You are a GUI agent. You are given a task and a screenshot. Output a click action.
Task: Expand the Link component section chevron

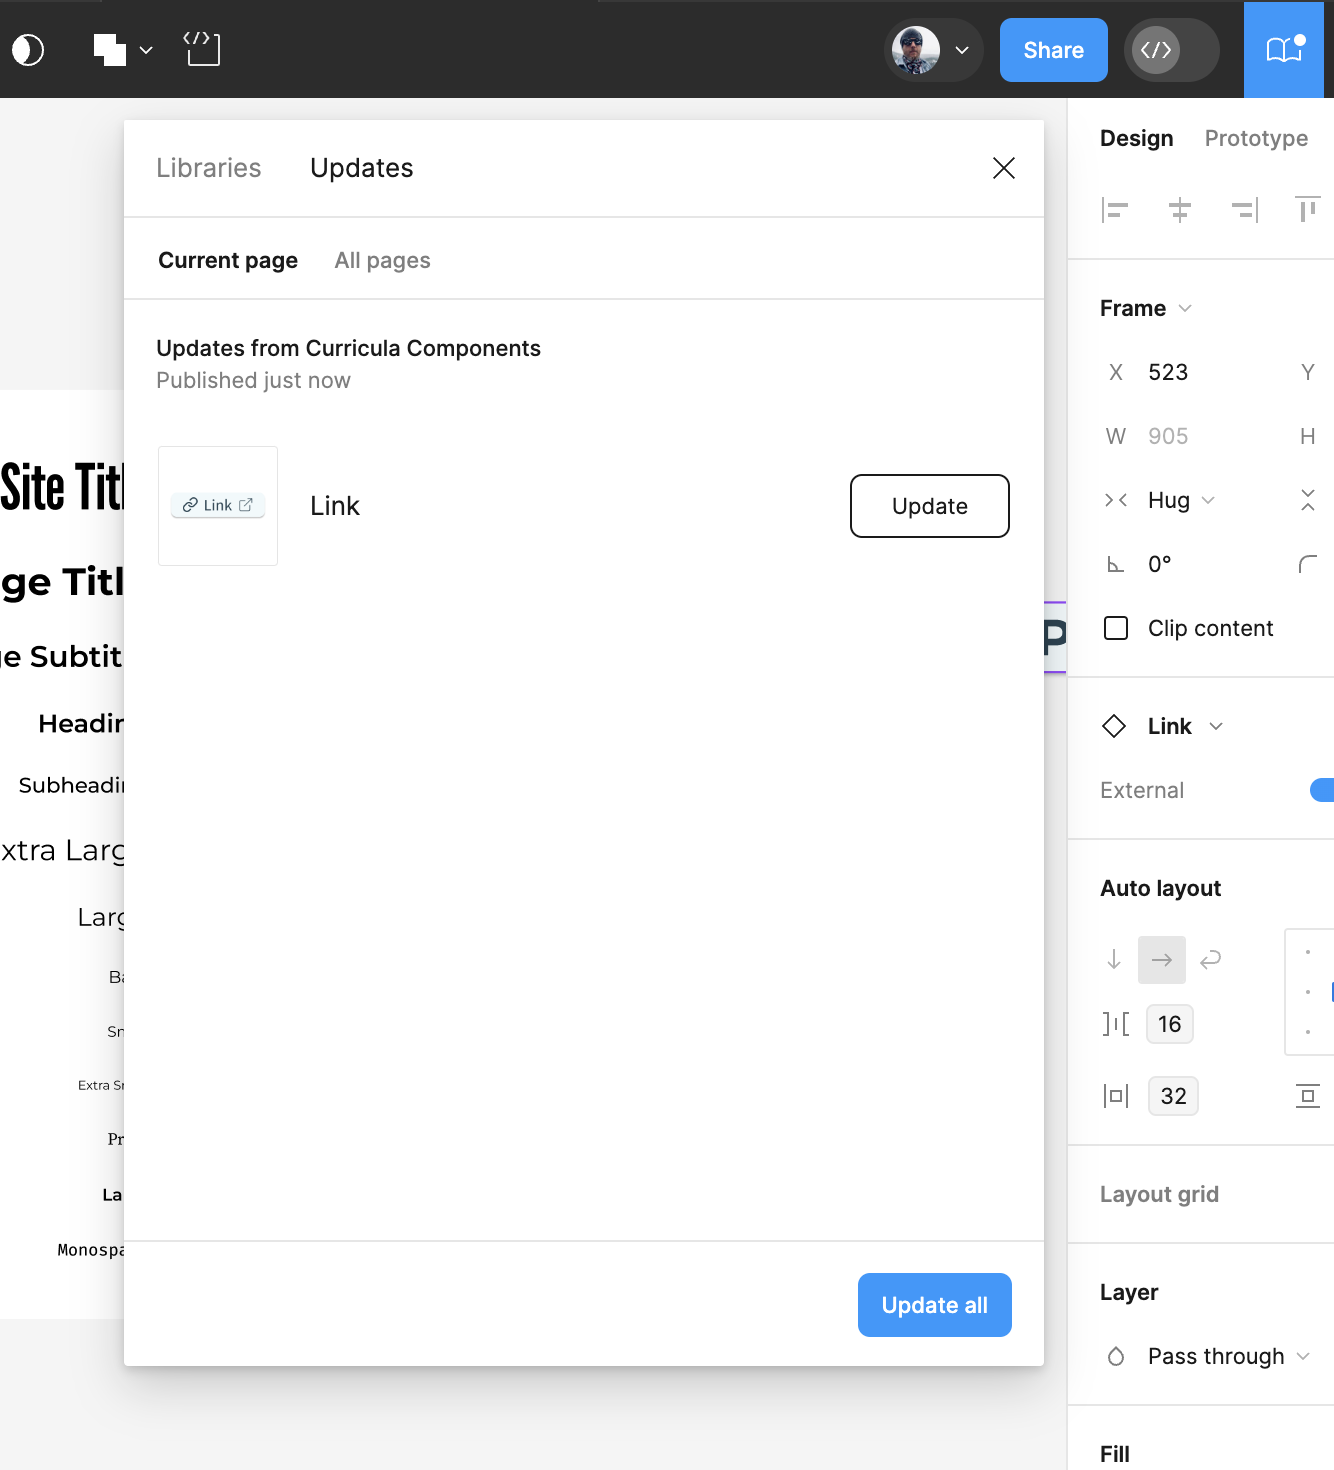click(x=1218, y=726)
